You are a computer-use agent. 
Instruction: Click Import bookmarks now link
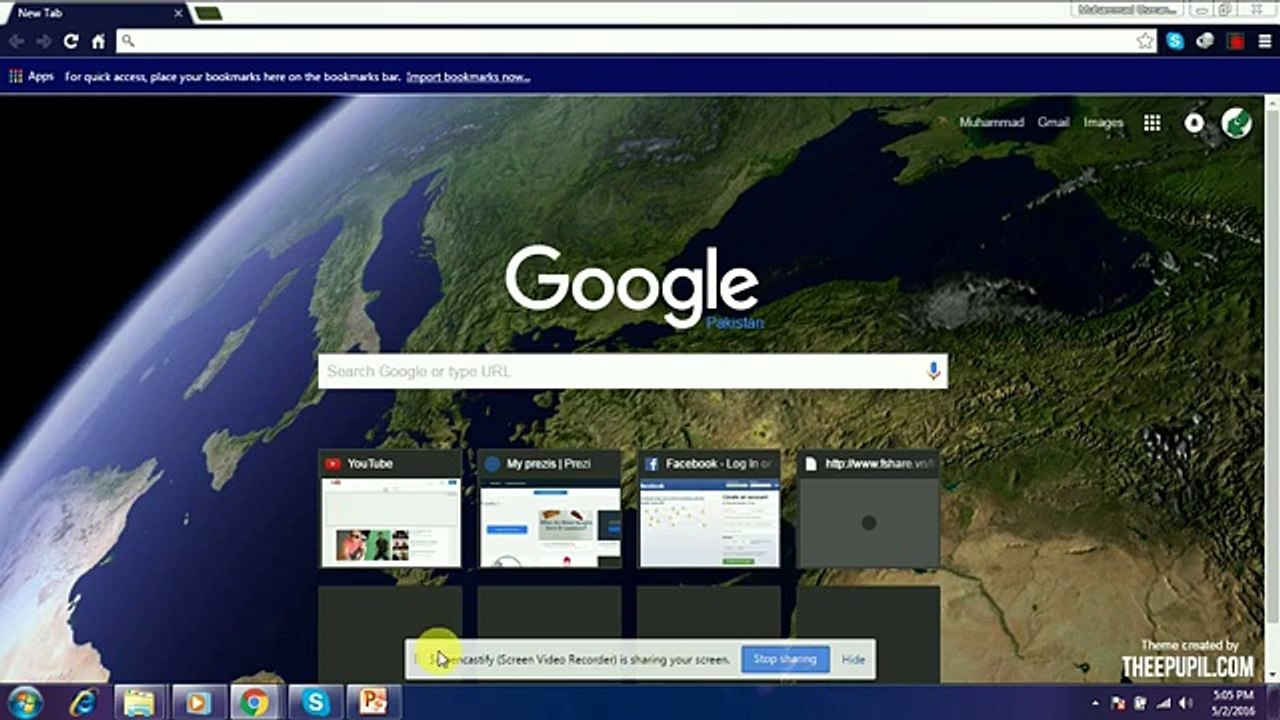pos(468,77)
